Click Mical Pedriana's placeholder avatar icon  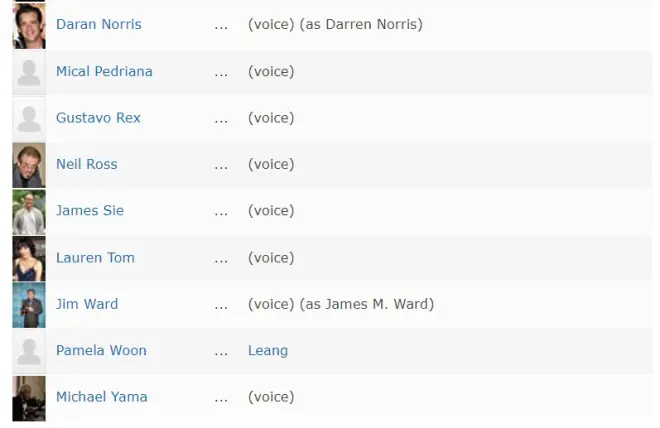point(29,72)
